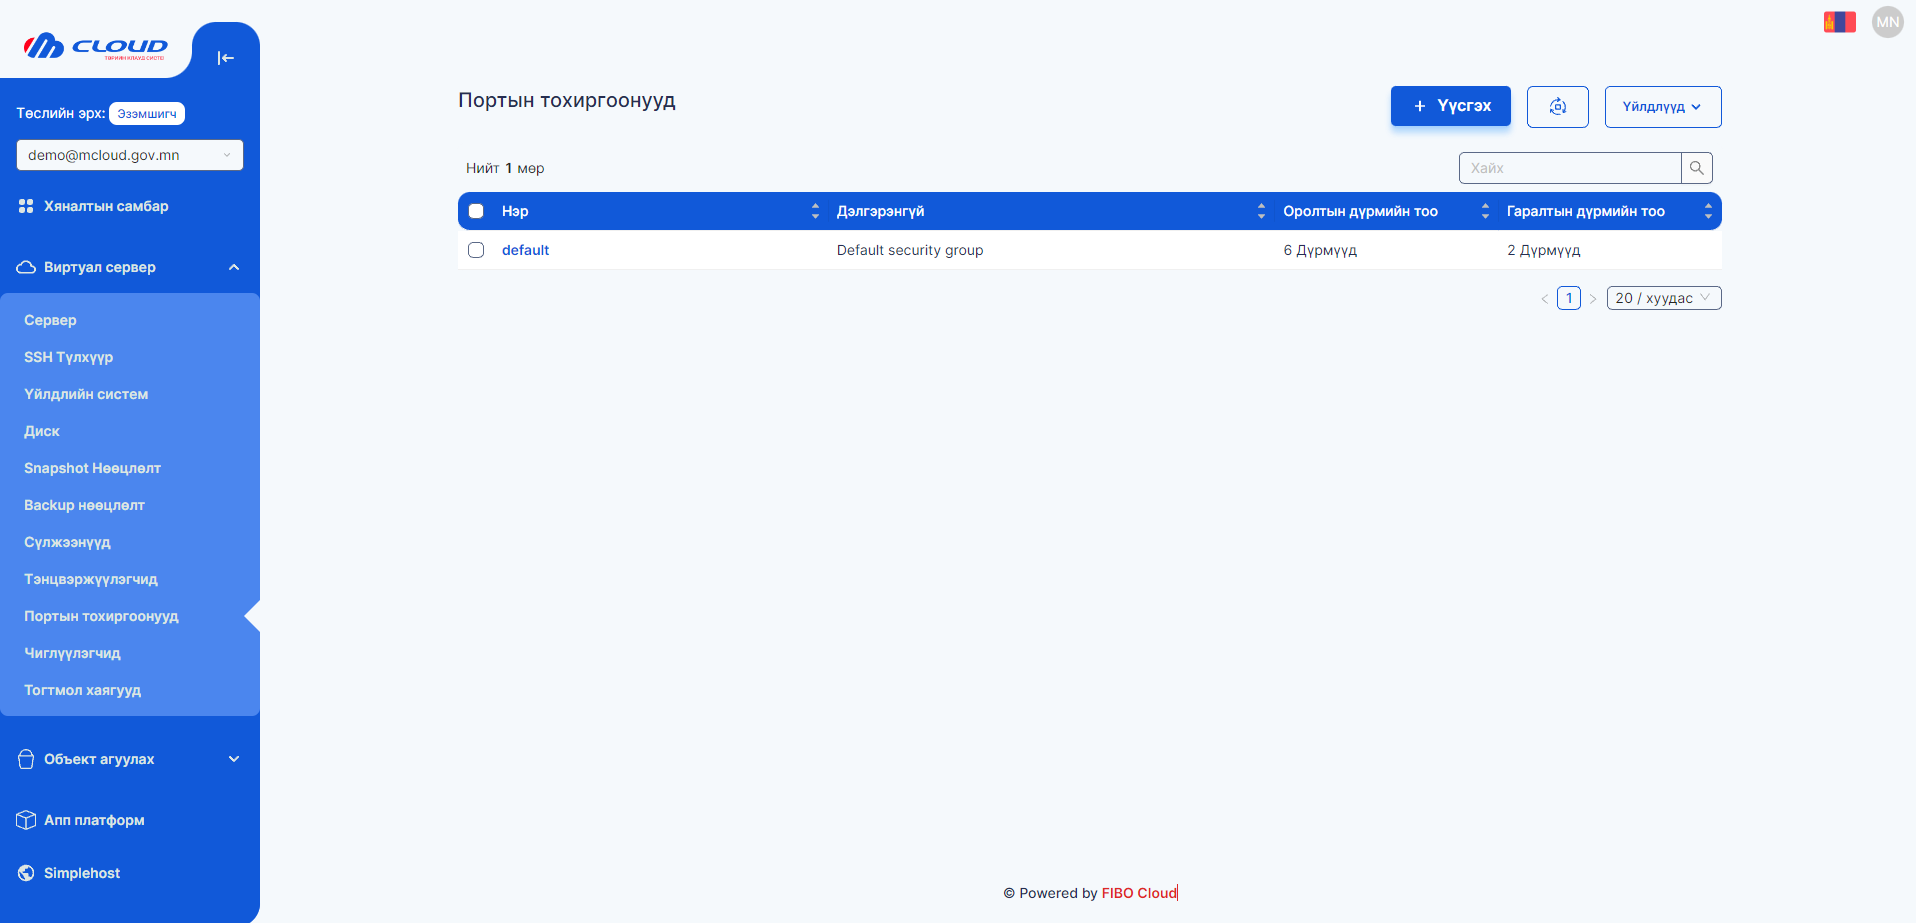
Task: Open the 20 / хуудас page size dropdown
Action: [x=1663, y=298]
